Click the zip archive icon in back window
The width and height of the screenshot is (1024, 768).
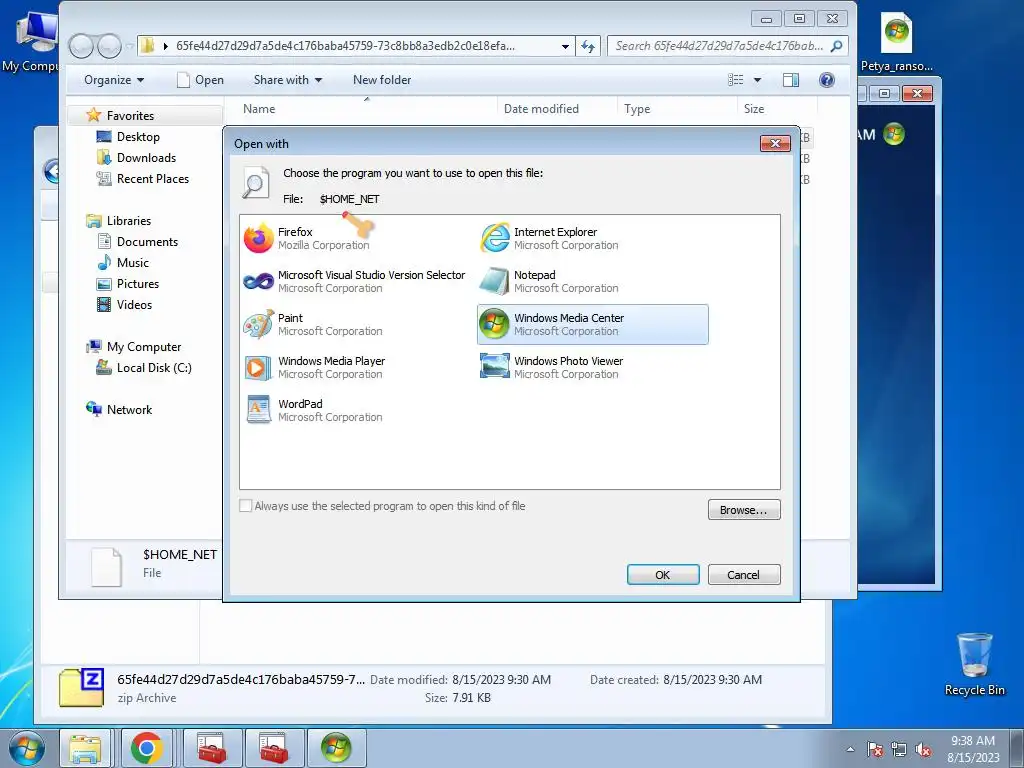click(82, 688)
